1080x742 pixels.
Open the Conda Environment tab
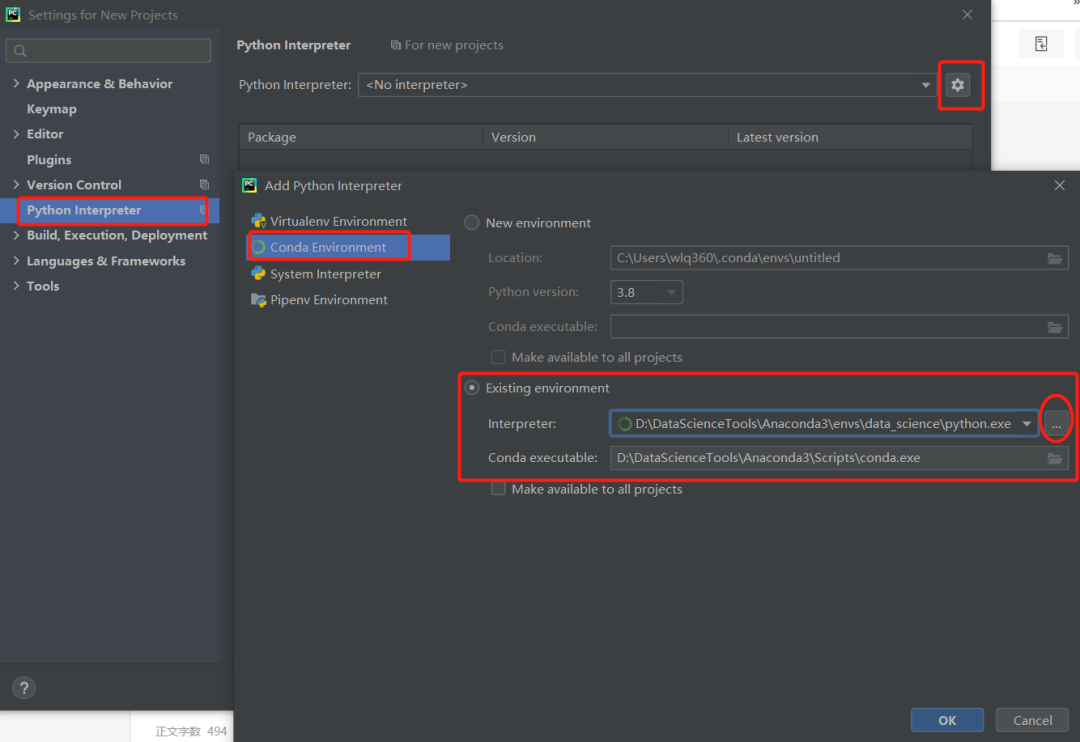point(328,247)
